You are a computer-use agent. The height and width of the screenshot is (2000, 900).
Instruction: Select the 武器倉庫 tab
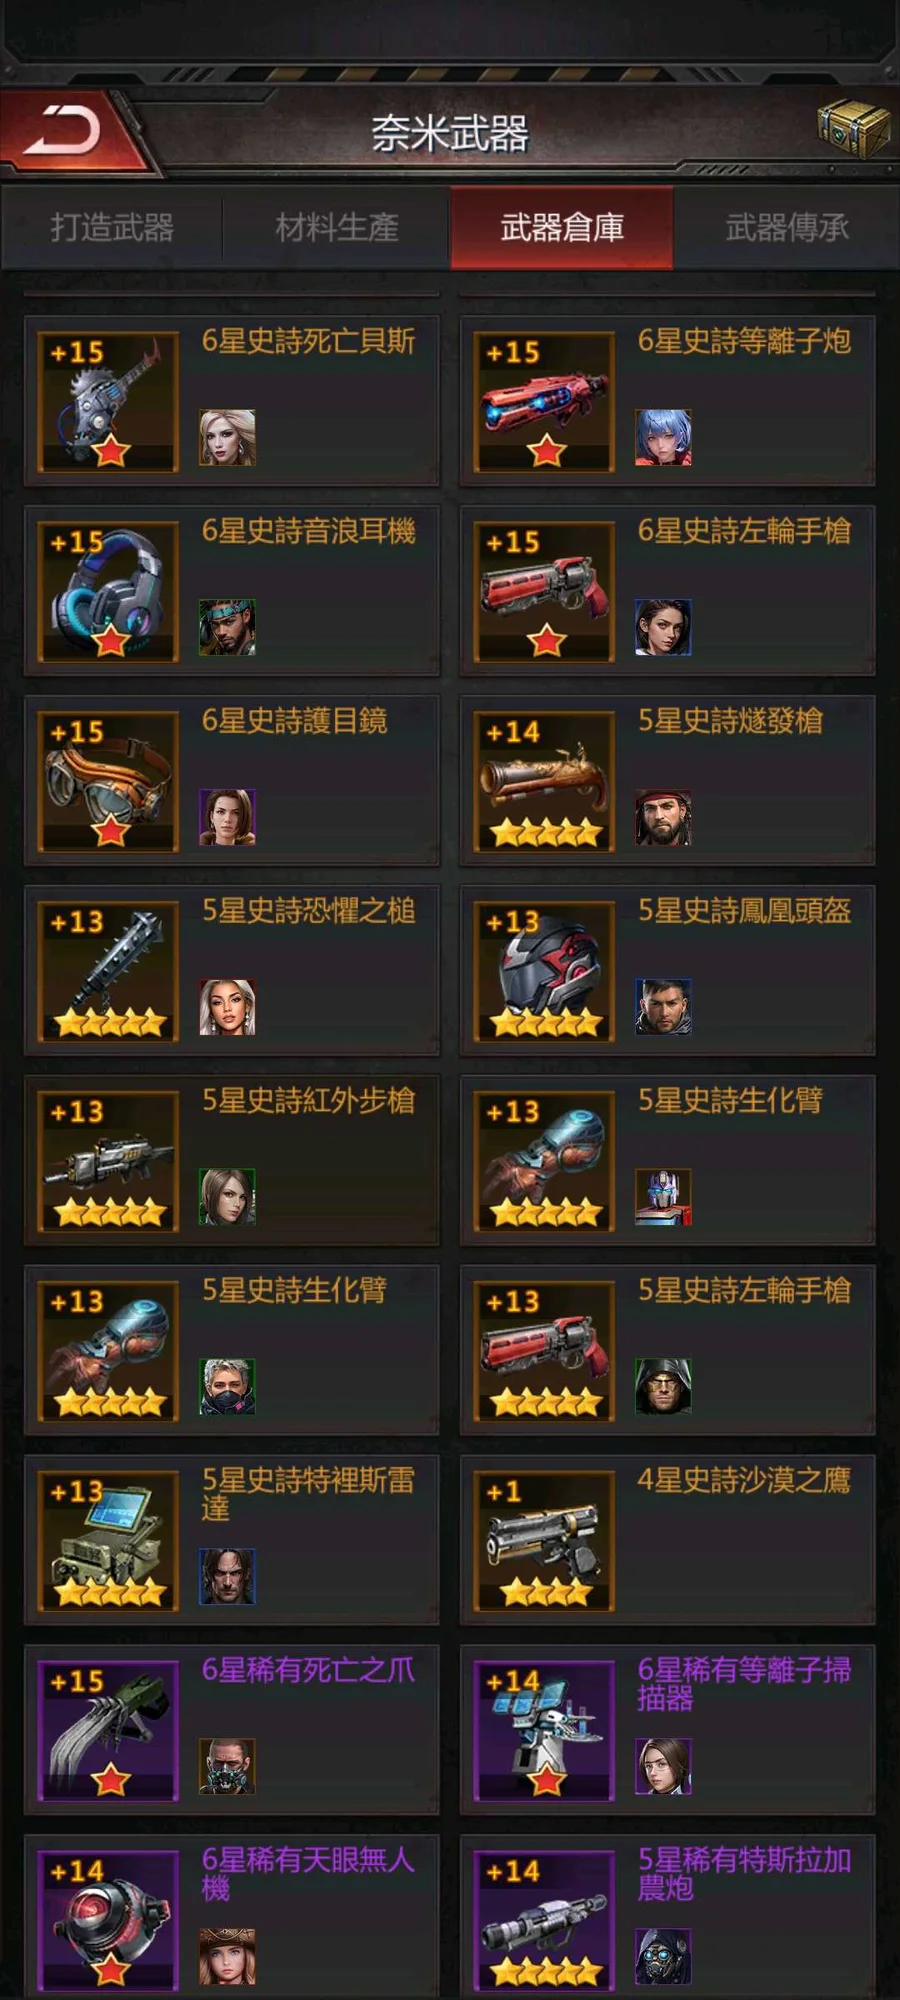(562, 228)
